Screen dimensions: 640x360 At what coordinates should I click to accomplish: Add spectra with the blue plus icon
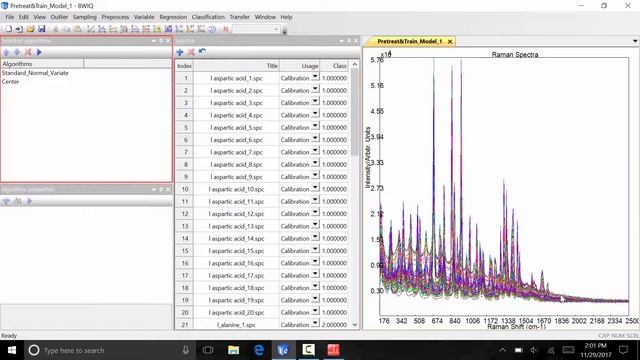(x=180, y=52)
